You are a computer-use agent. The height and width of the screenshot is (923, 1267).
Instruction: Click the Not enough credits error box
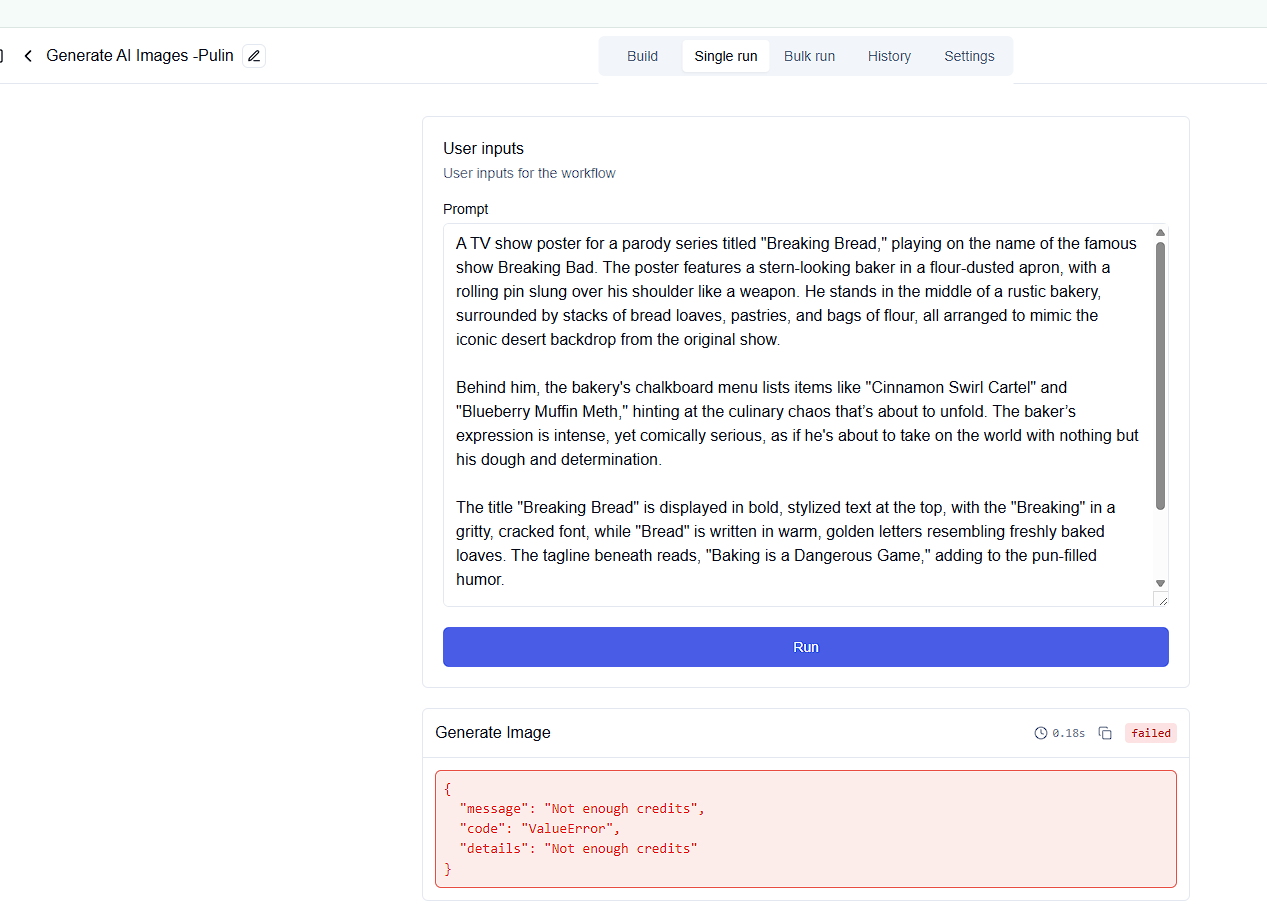[806, 829]
